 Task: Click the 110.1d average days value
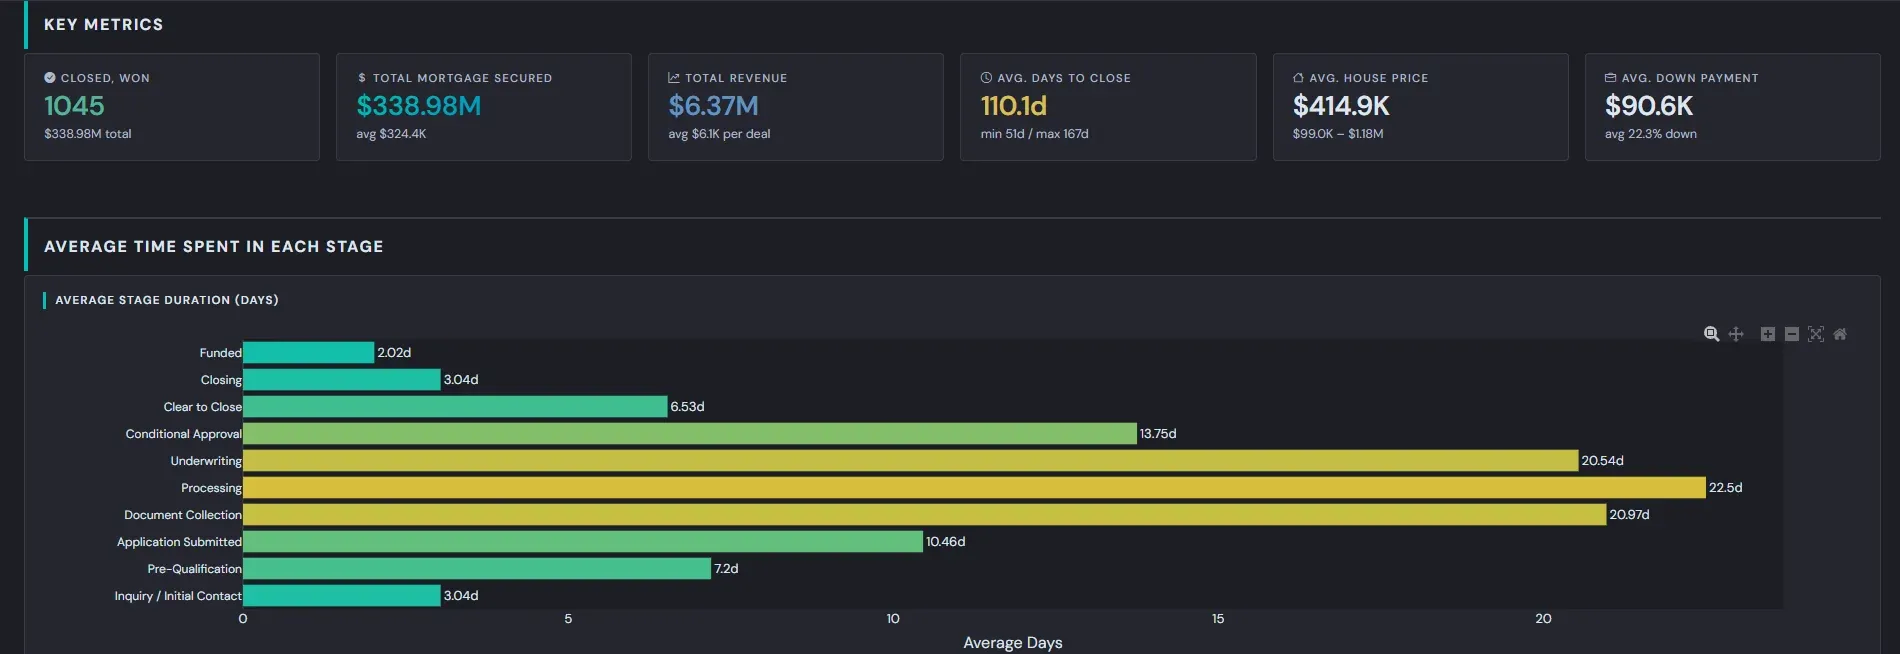pos(1013,105)
